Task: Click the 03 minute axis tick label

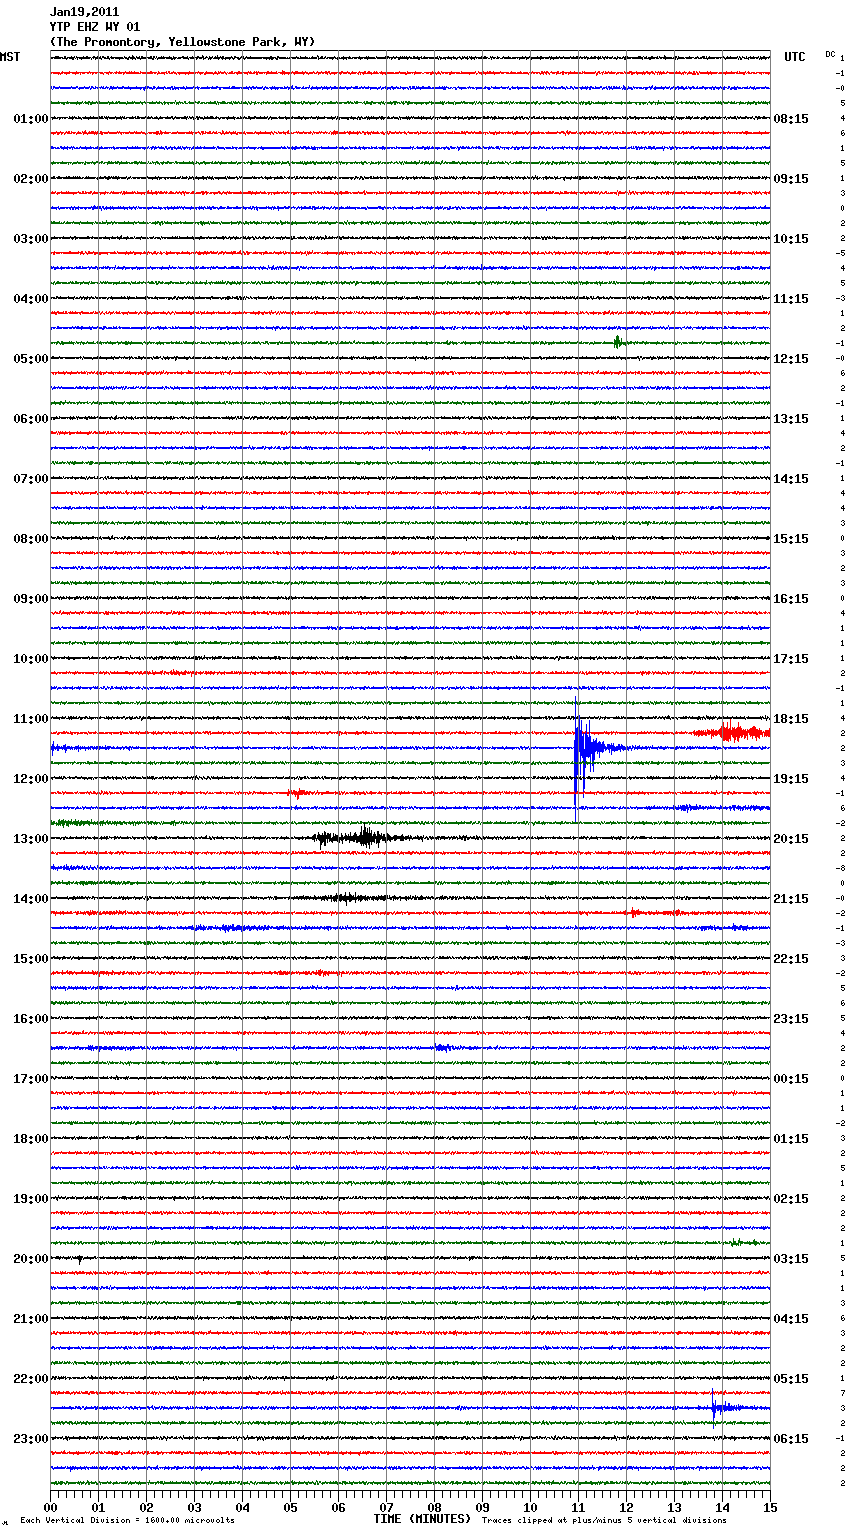Action: click(194, 1507)
